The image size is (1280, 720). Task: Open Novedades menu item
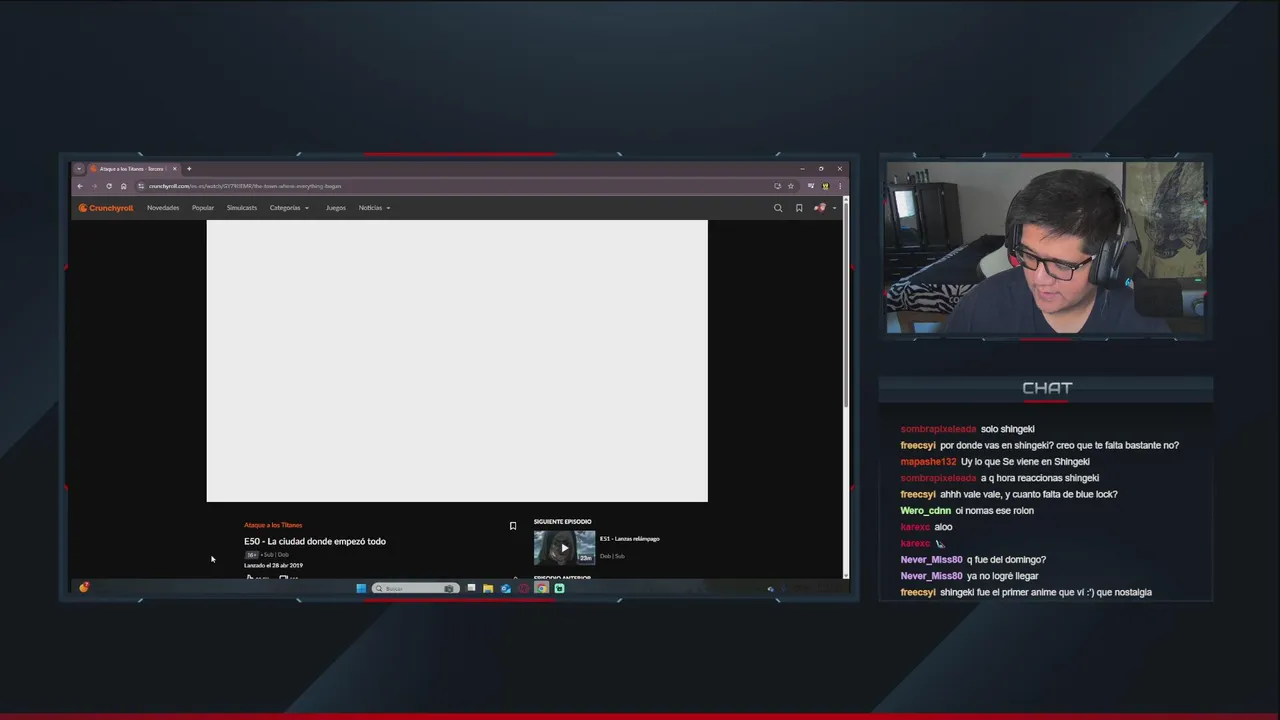[163, 208]
